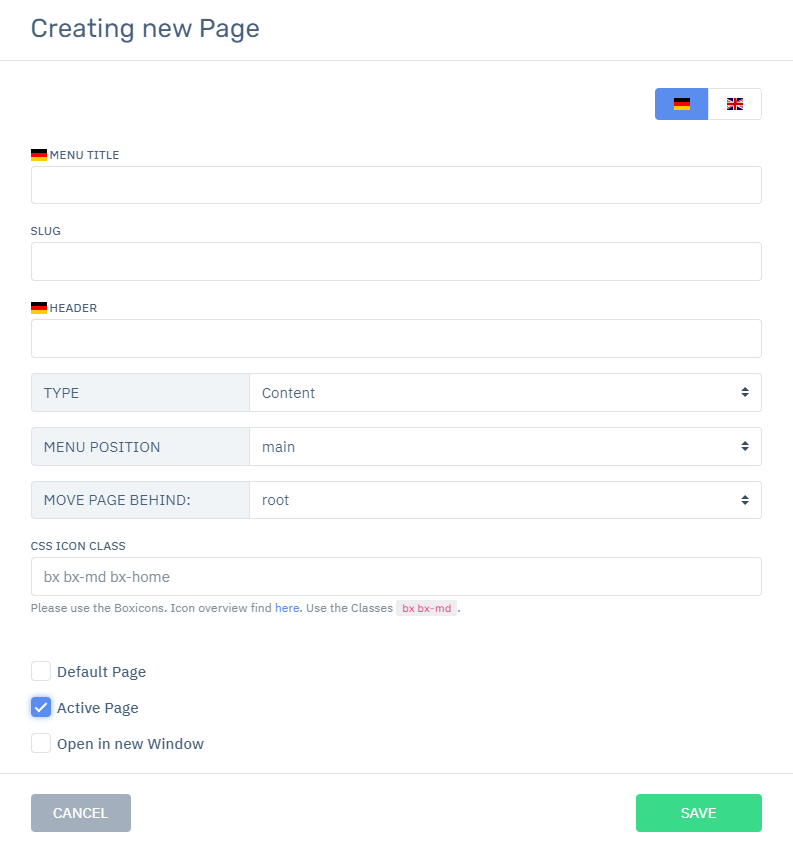Viewport: 793px width, 848px height.
Task: Click the green SAVE button
Action: pyautogui.click(x=698, y=813)
